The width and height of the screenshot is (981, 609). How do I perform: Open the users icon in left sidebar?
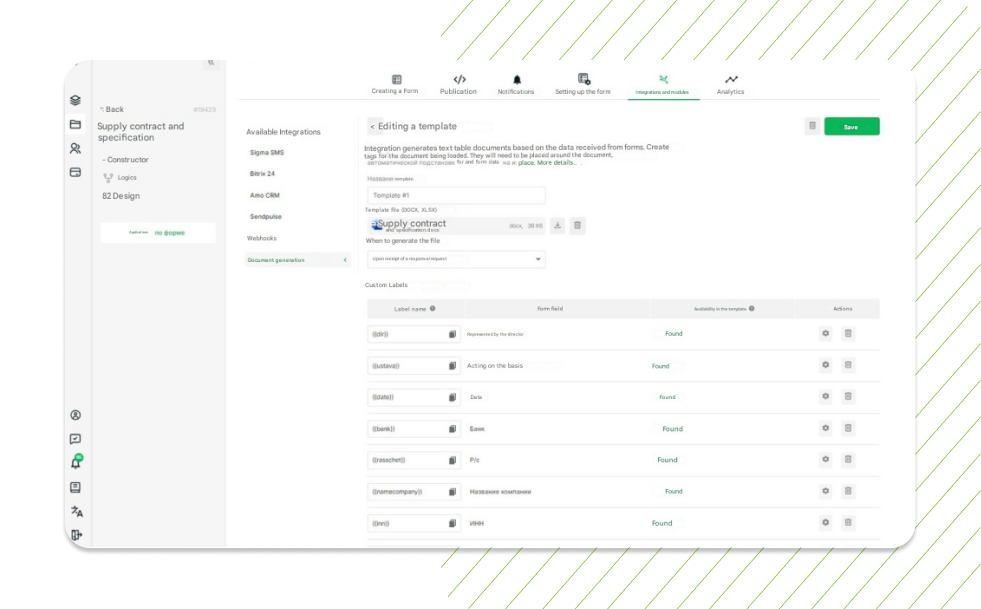coord(75,148)
